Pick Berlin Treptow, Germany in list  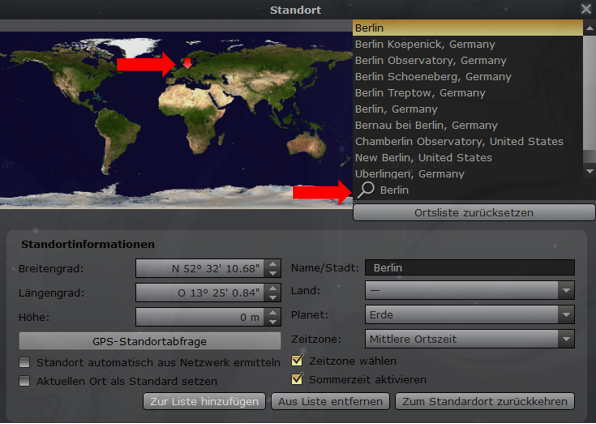(468, 93)
